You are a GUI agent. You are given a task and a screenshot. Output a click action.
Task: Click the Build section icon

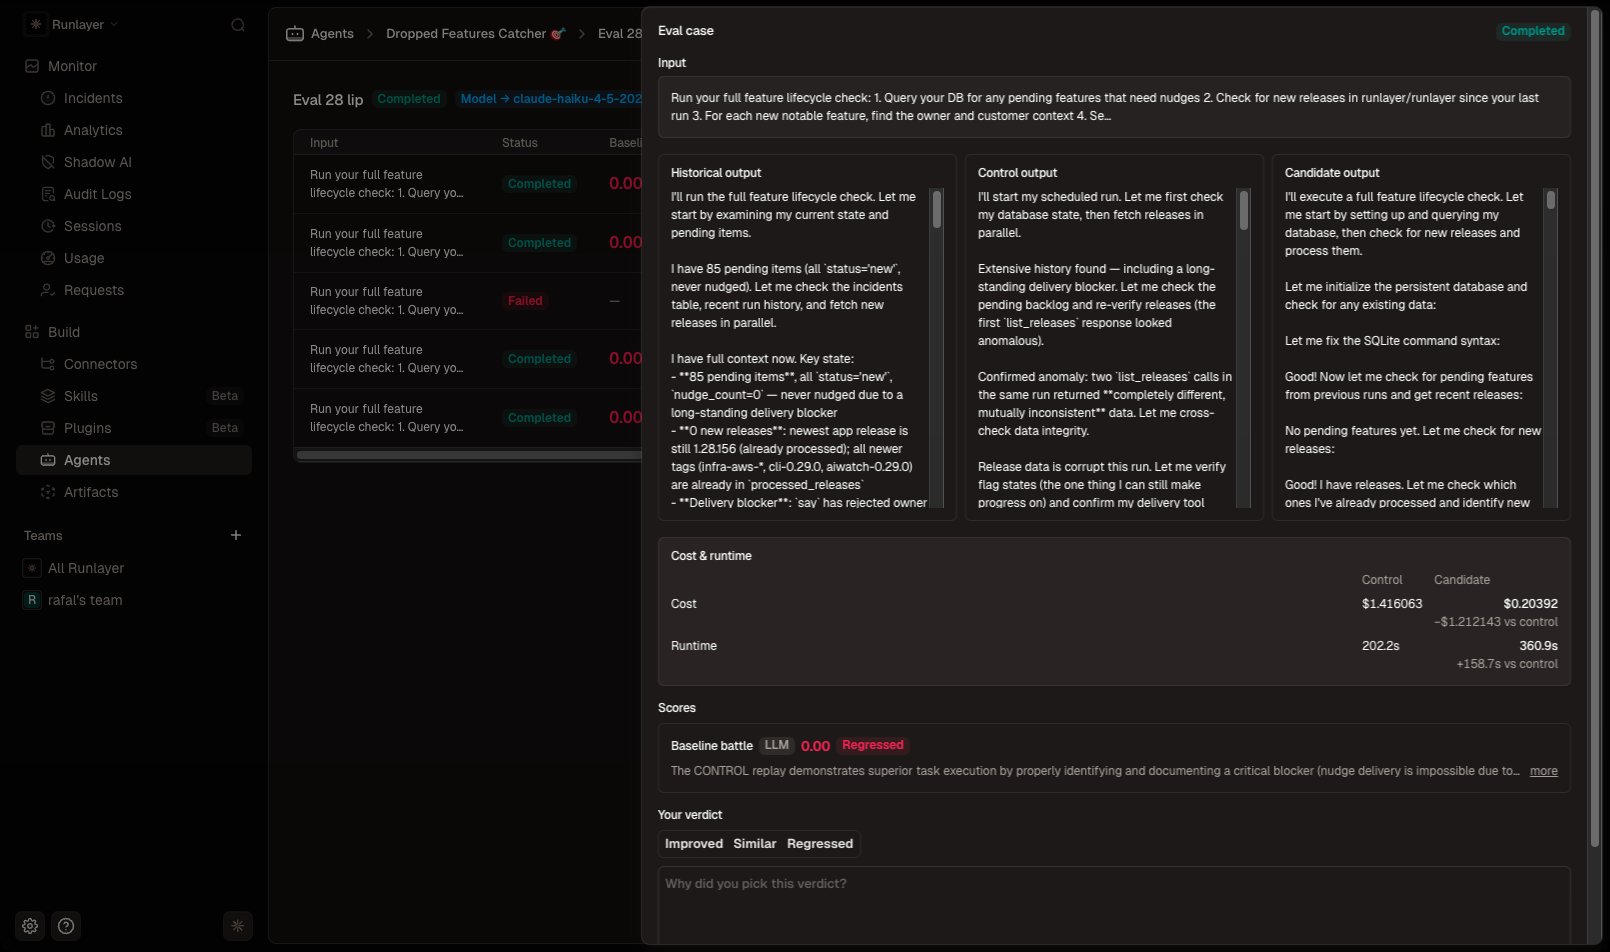click(32, 332)
